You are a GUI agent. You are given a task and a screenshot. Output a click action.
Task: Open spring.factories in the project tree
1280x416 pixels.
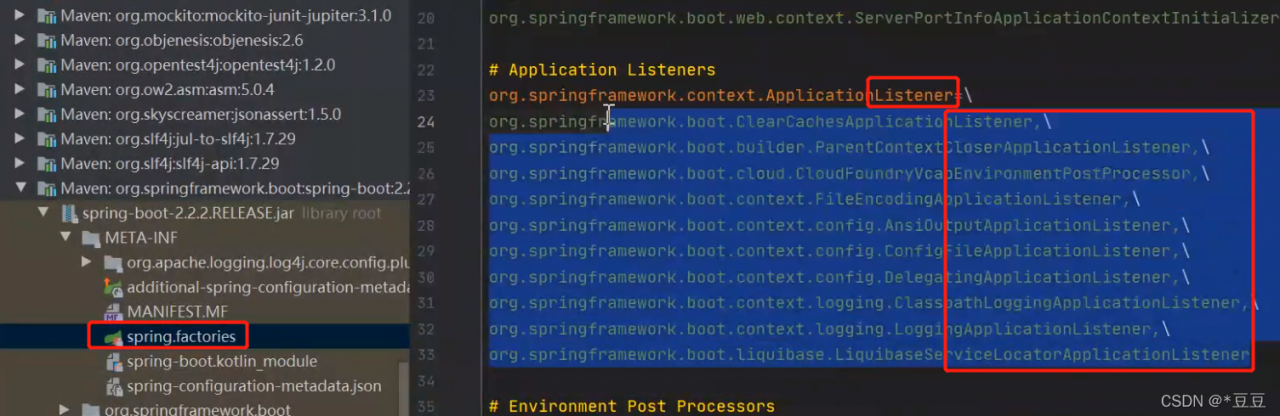(x=183, y=337)
